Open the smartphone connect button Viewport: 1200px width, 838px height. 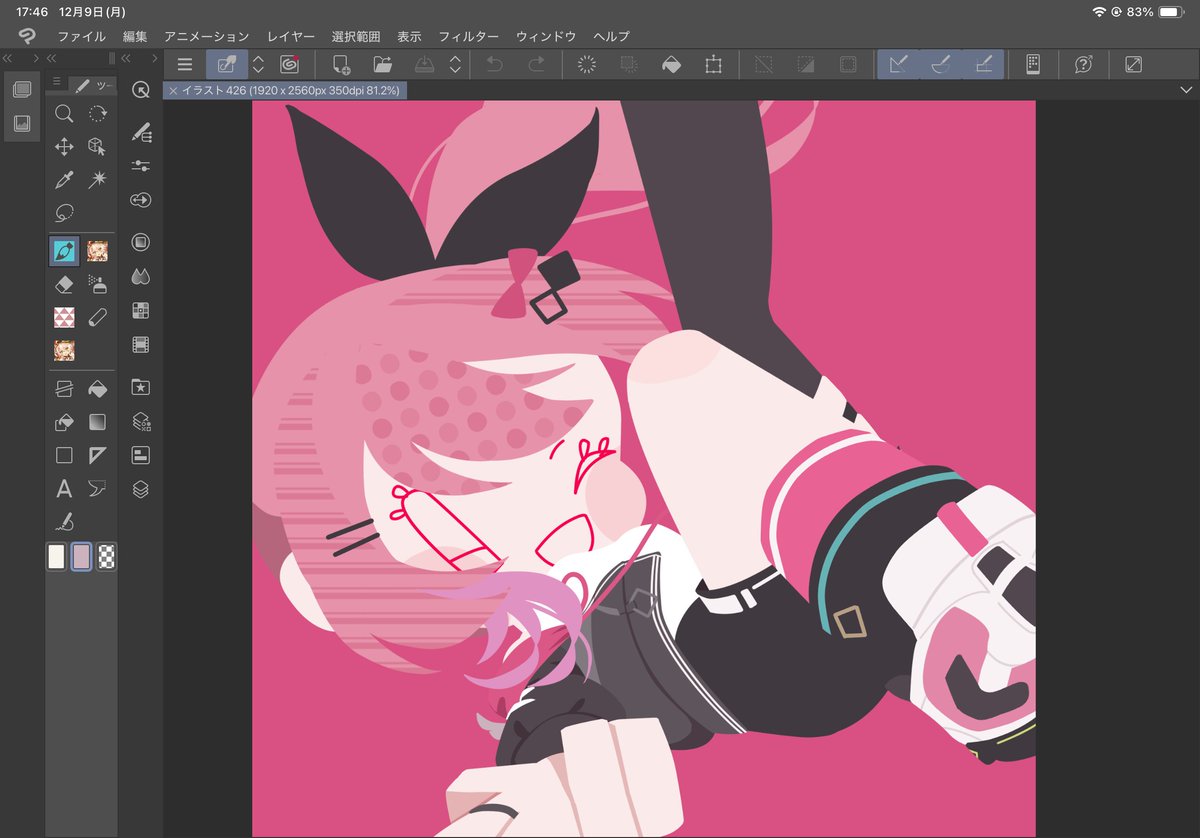pos(1033,65)
